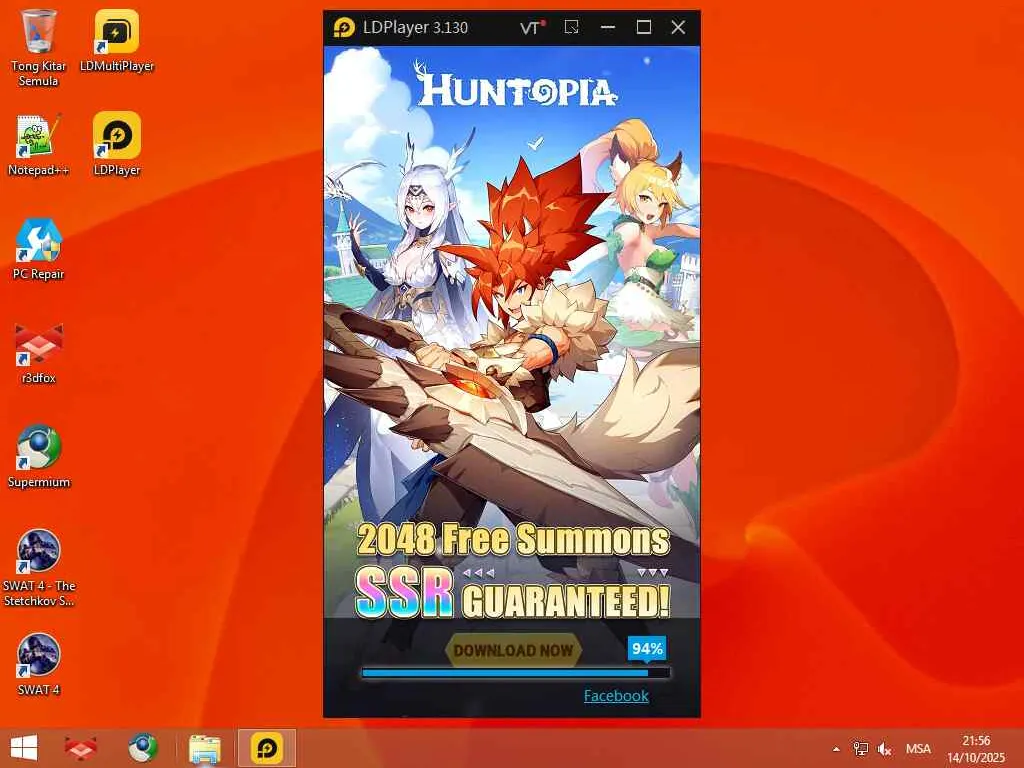Close the LDPlayer window

pos(678,27)
